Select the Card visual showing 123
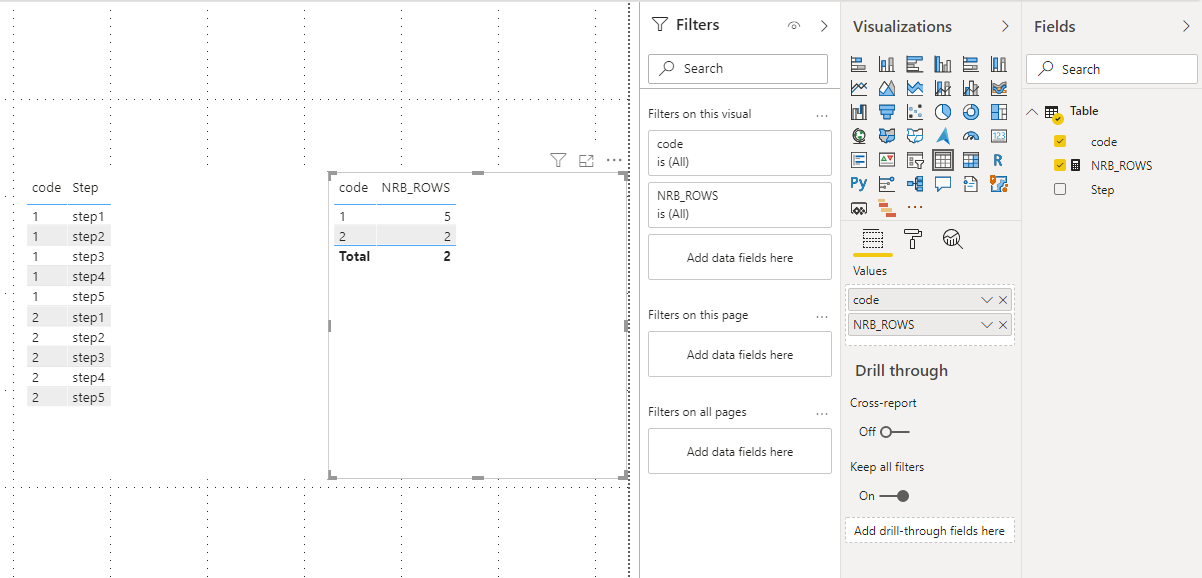This screenshot has height=578, width=1202. point(998,136)
